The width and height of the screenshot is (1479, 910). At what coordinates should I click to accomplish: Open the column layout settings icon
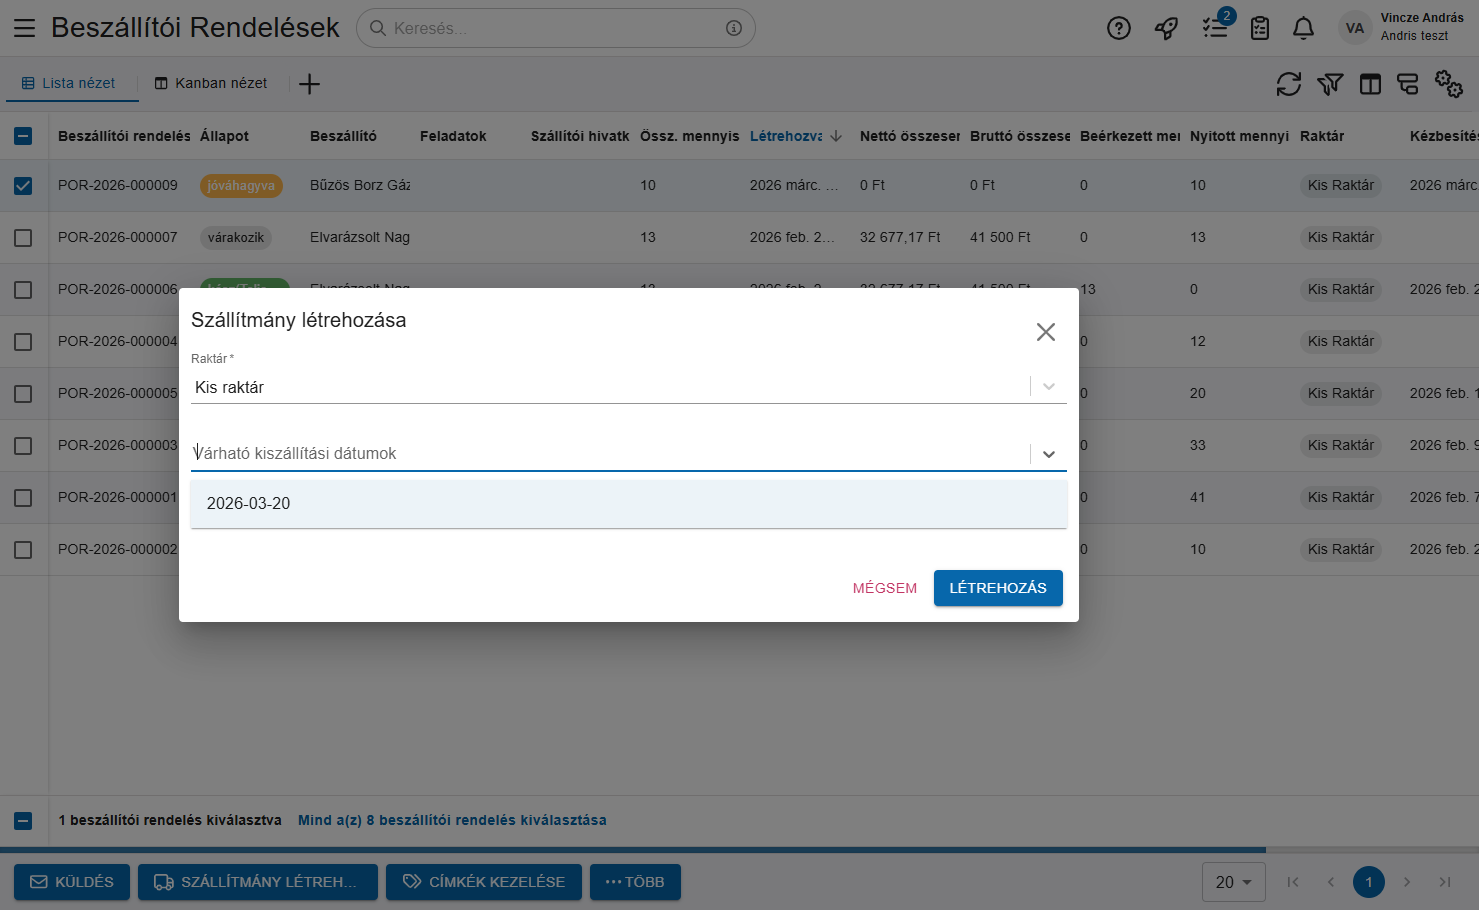[x=1370, y=84]
